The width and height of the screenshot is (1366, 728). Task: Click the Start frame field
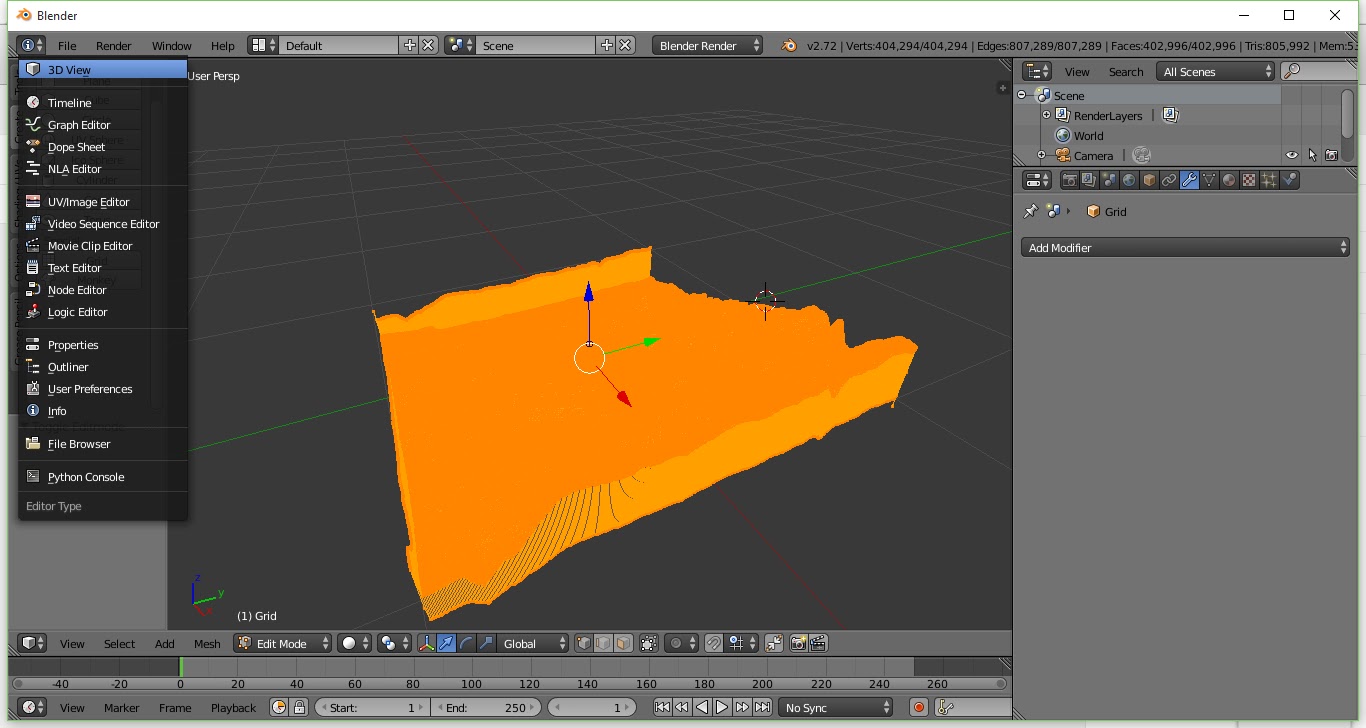point(372,707)
